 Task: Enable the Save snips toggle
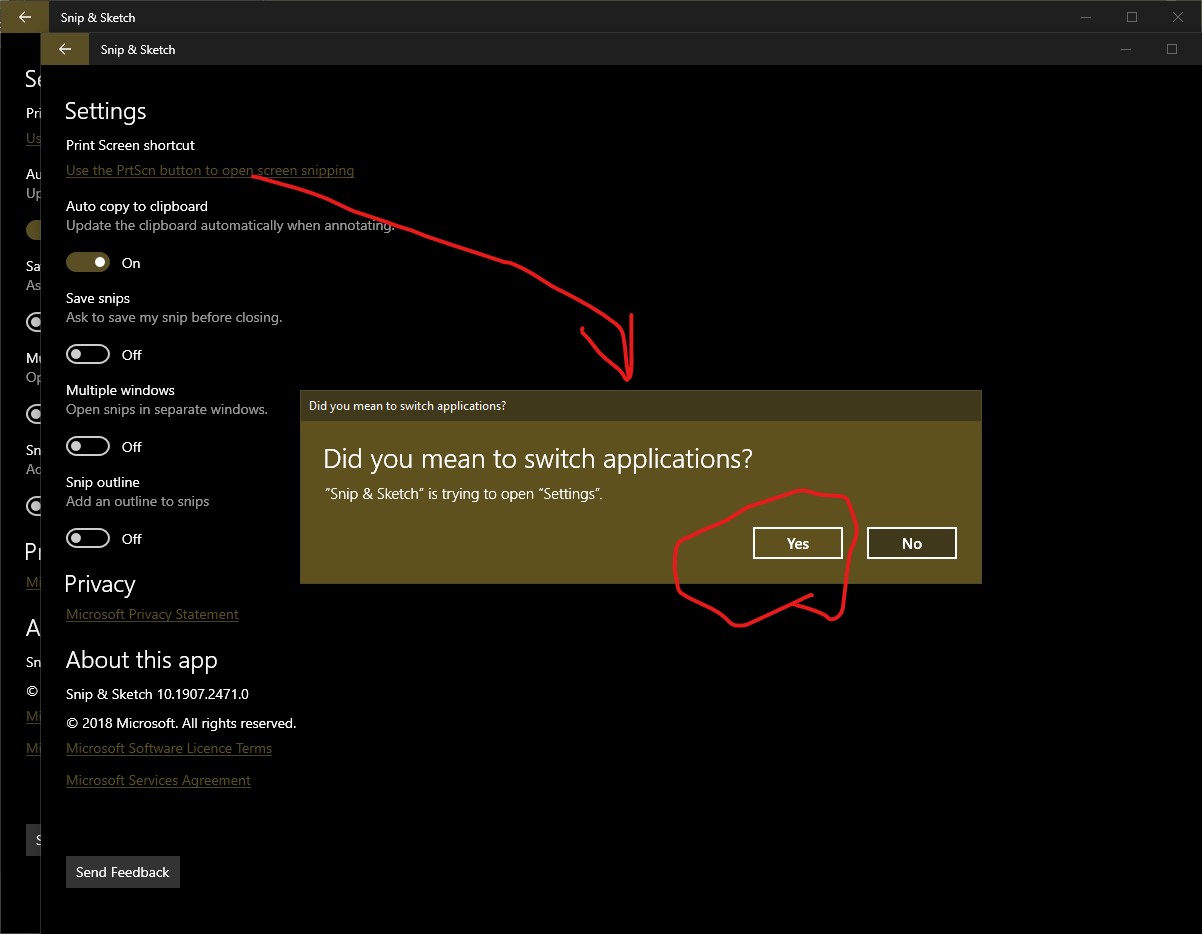point(88,354)
